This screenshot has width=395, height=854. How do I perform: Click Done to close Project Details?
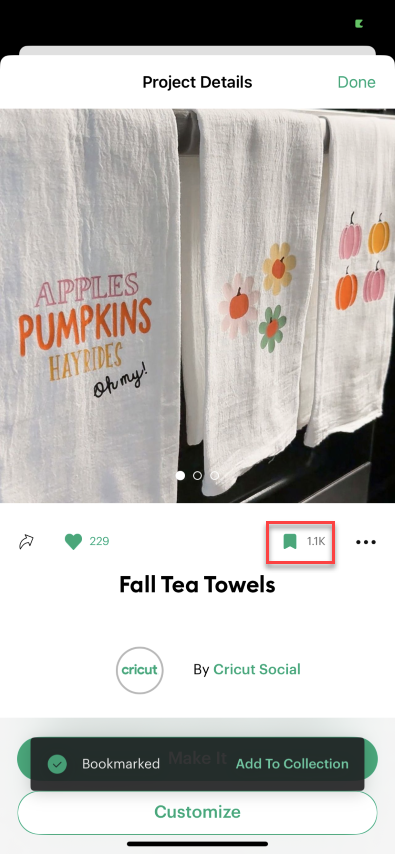pyautogui.click(x=356, y=82)
